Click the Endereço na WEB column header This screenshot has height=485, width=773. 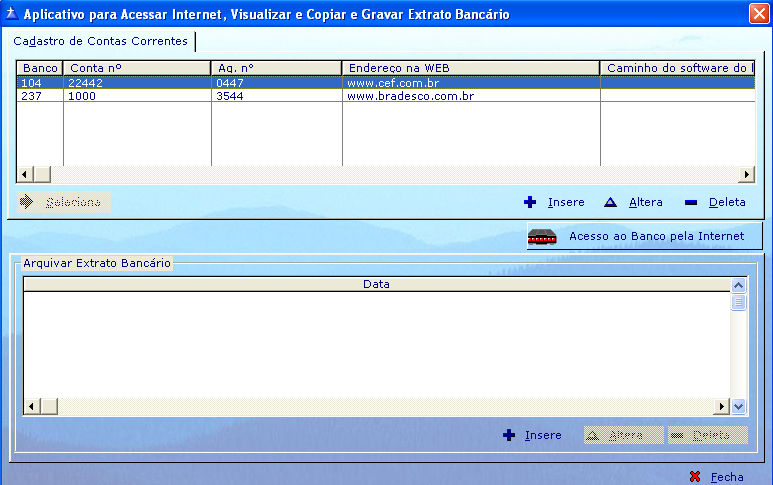tap(471, 68)
